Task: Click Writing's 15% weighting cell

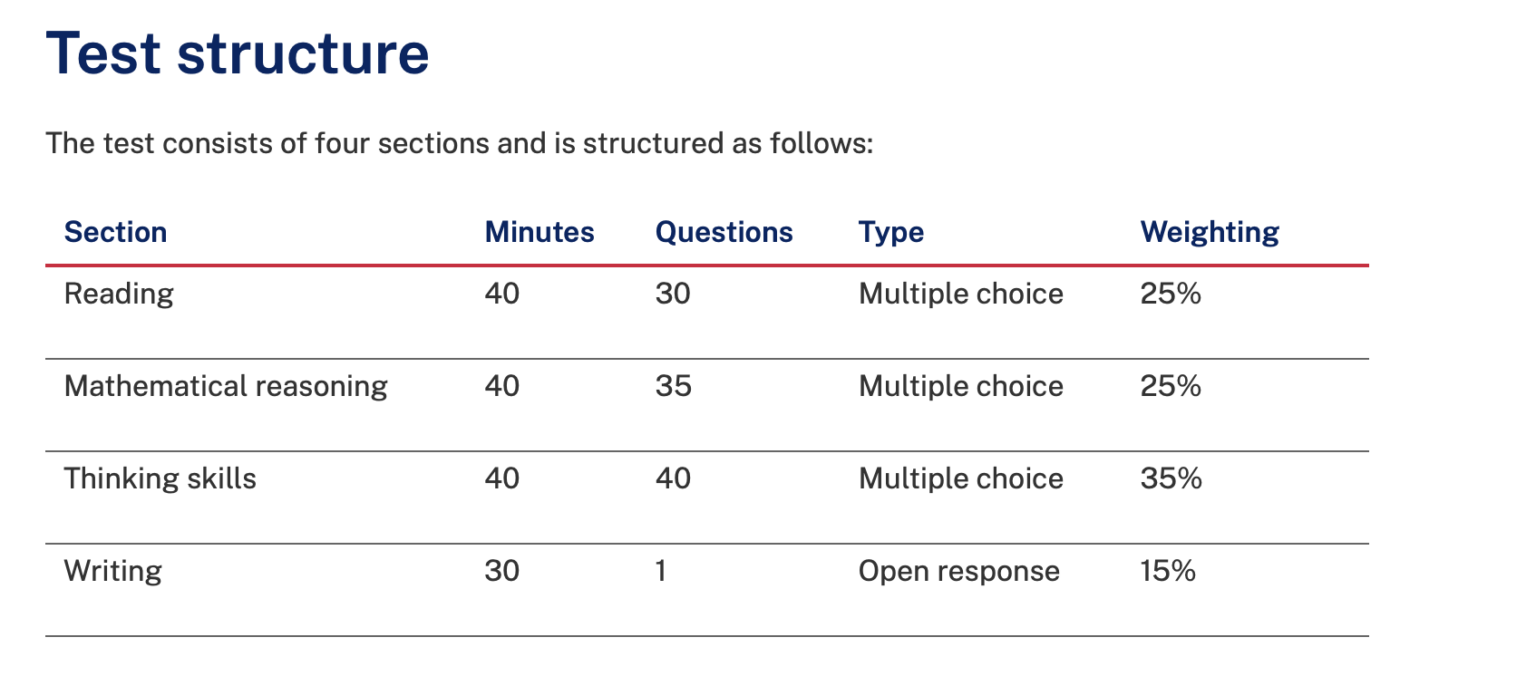Action: coord(1167,571)
